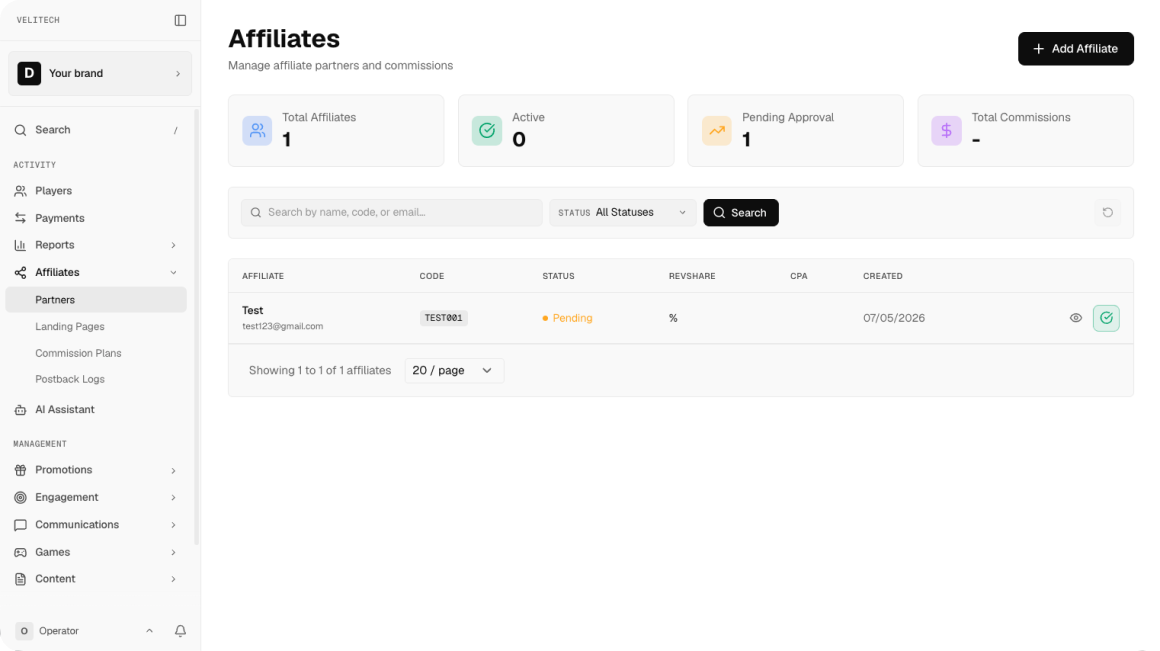Click the Payments arrows icon
The height and width of the screenshot is (651, 1160).
pos(20,218)
